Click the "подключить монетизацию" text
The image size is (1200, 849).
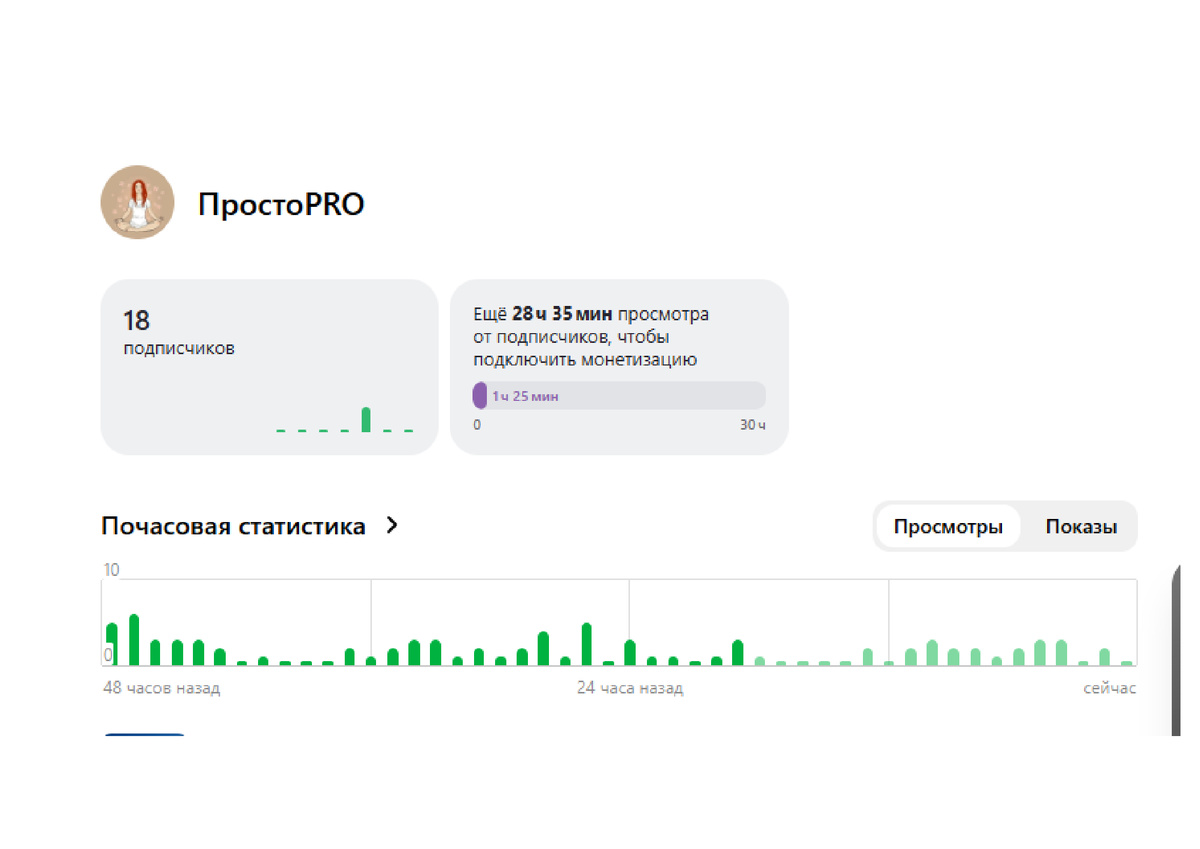click(584, 360)
